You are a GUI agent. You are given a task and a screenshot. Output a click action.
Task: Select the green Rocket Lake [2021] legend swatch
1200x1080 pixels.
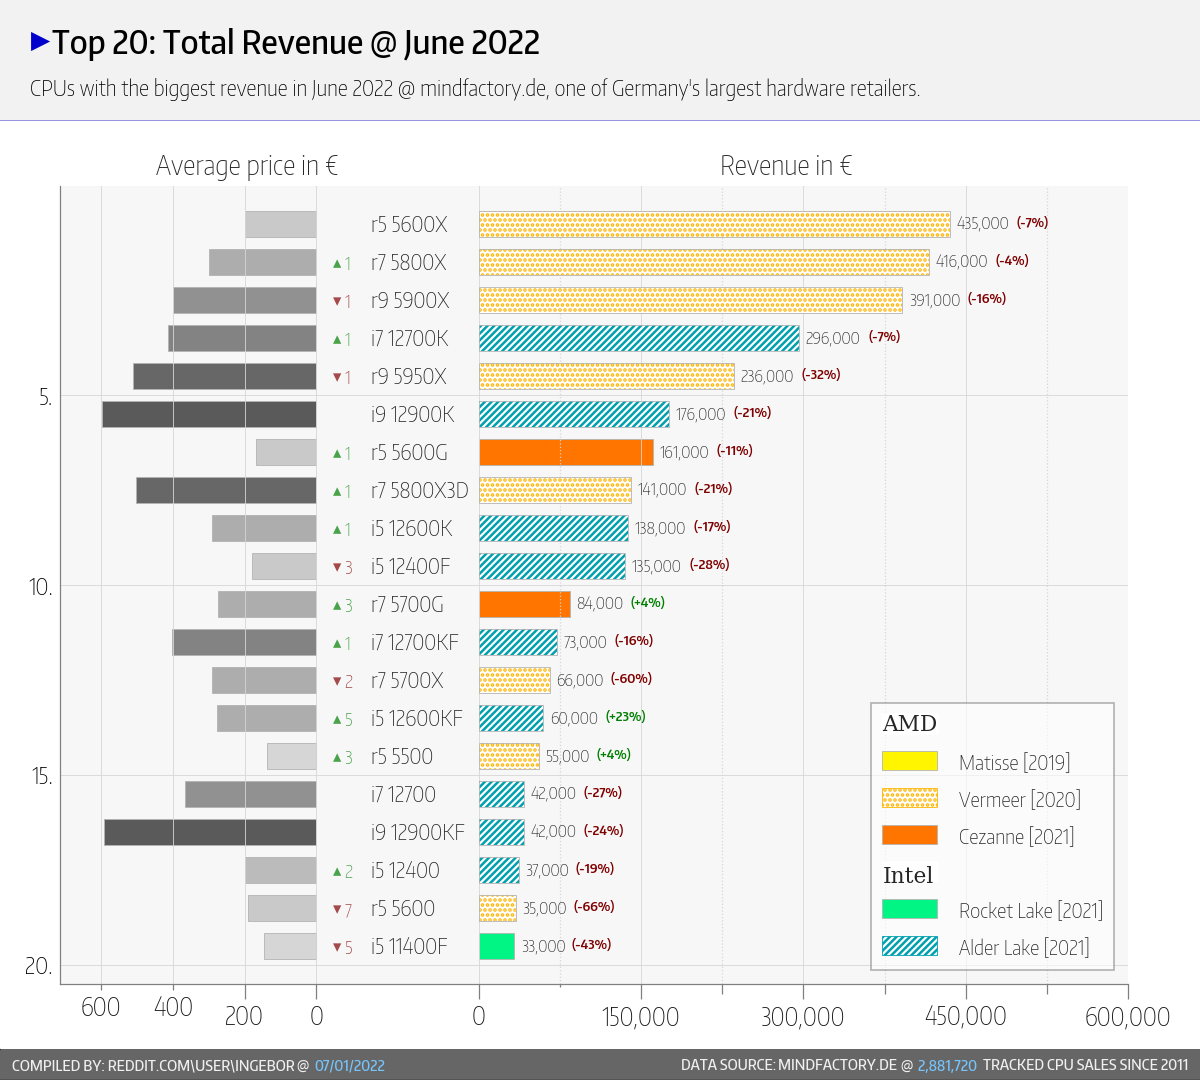pos(909,909)
